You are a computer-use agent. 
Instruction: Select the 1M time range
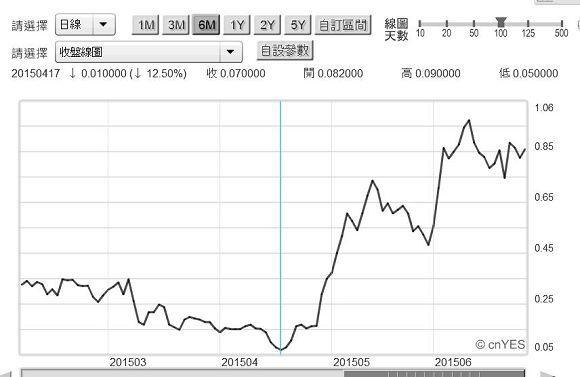pos(145,25)
